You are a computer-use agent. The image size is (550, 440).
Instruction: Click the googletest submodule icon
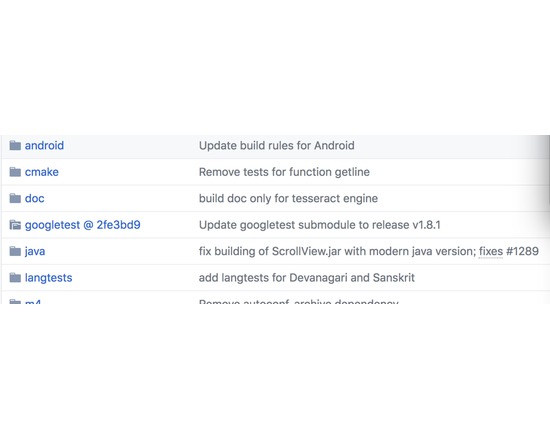click(x=15, y=225)
